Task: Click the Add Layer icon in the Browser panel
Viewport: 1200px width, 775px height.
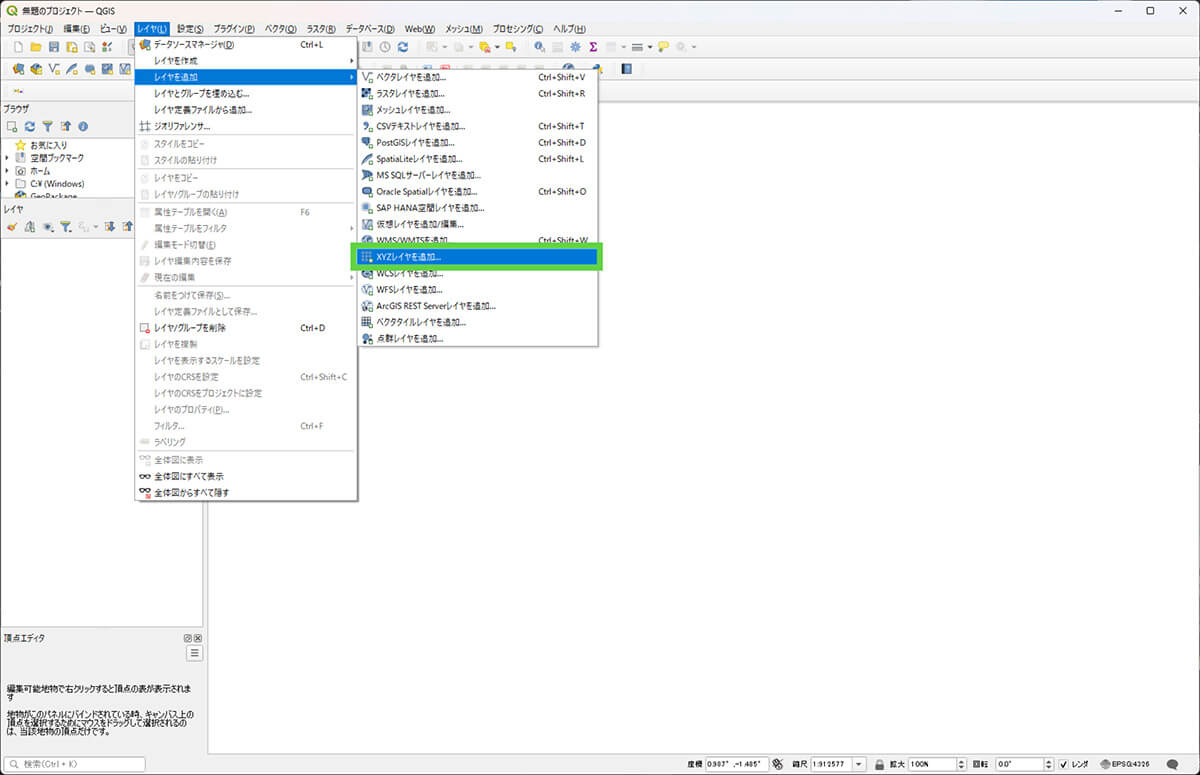Action: pos(12,127)
